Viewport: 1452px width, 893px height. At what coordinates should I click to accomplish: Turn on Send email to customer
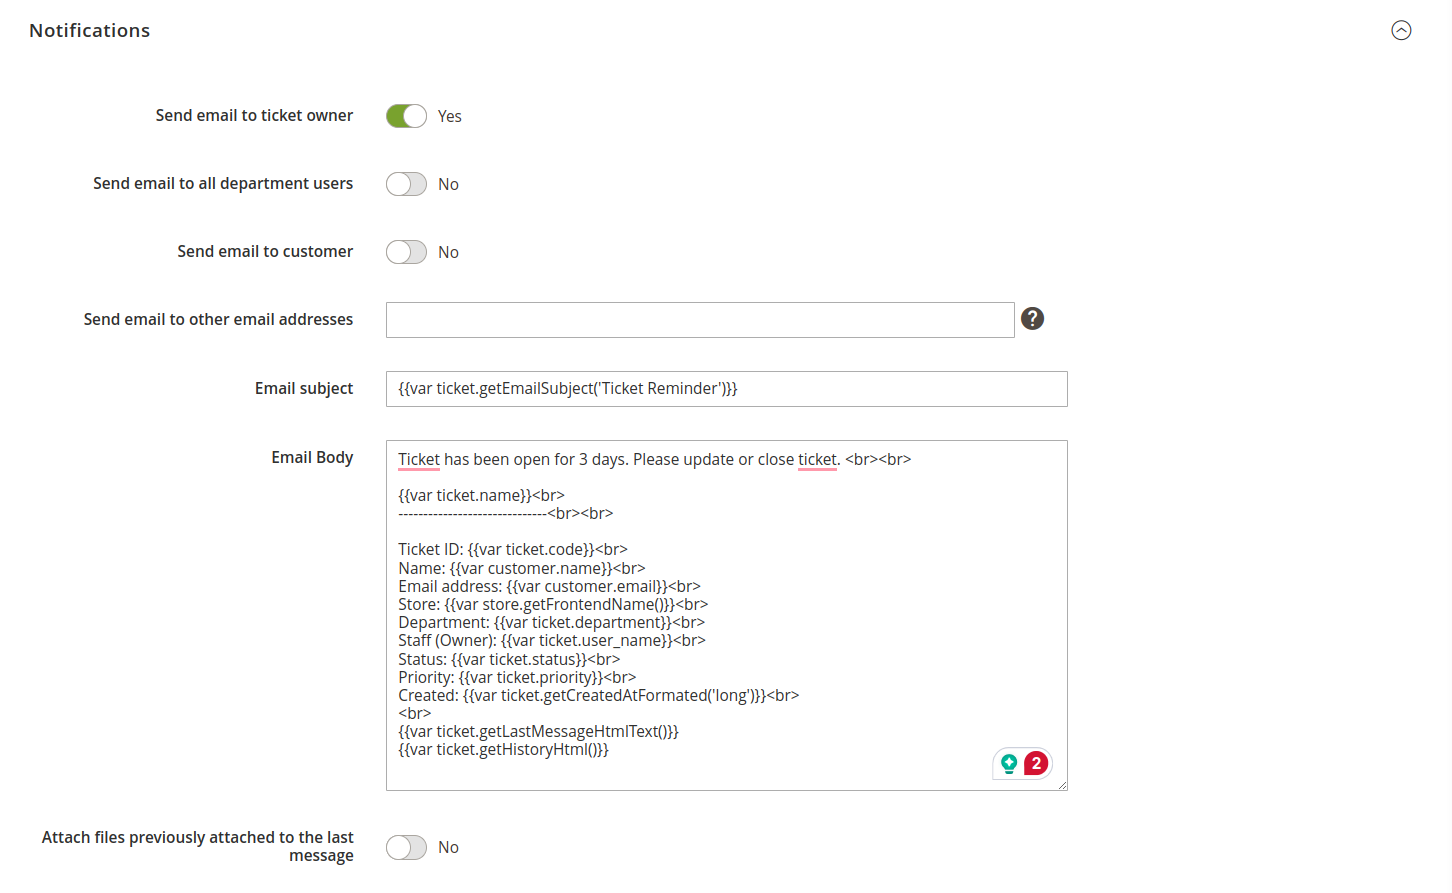pyautogui.click(x=406, y=252)
